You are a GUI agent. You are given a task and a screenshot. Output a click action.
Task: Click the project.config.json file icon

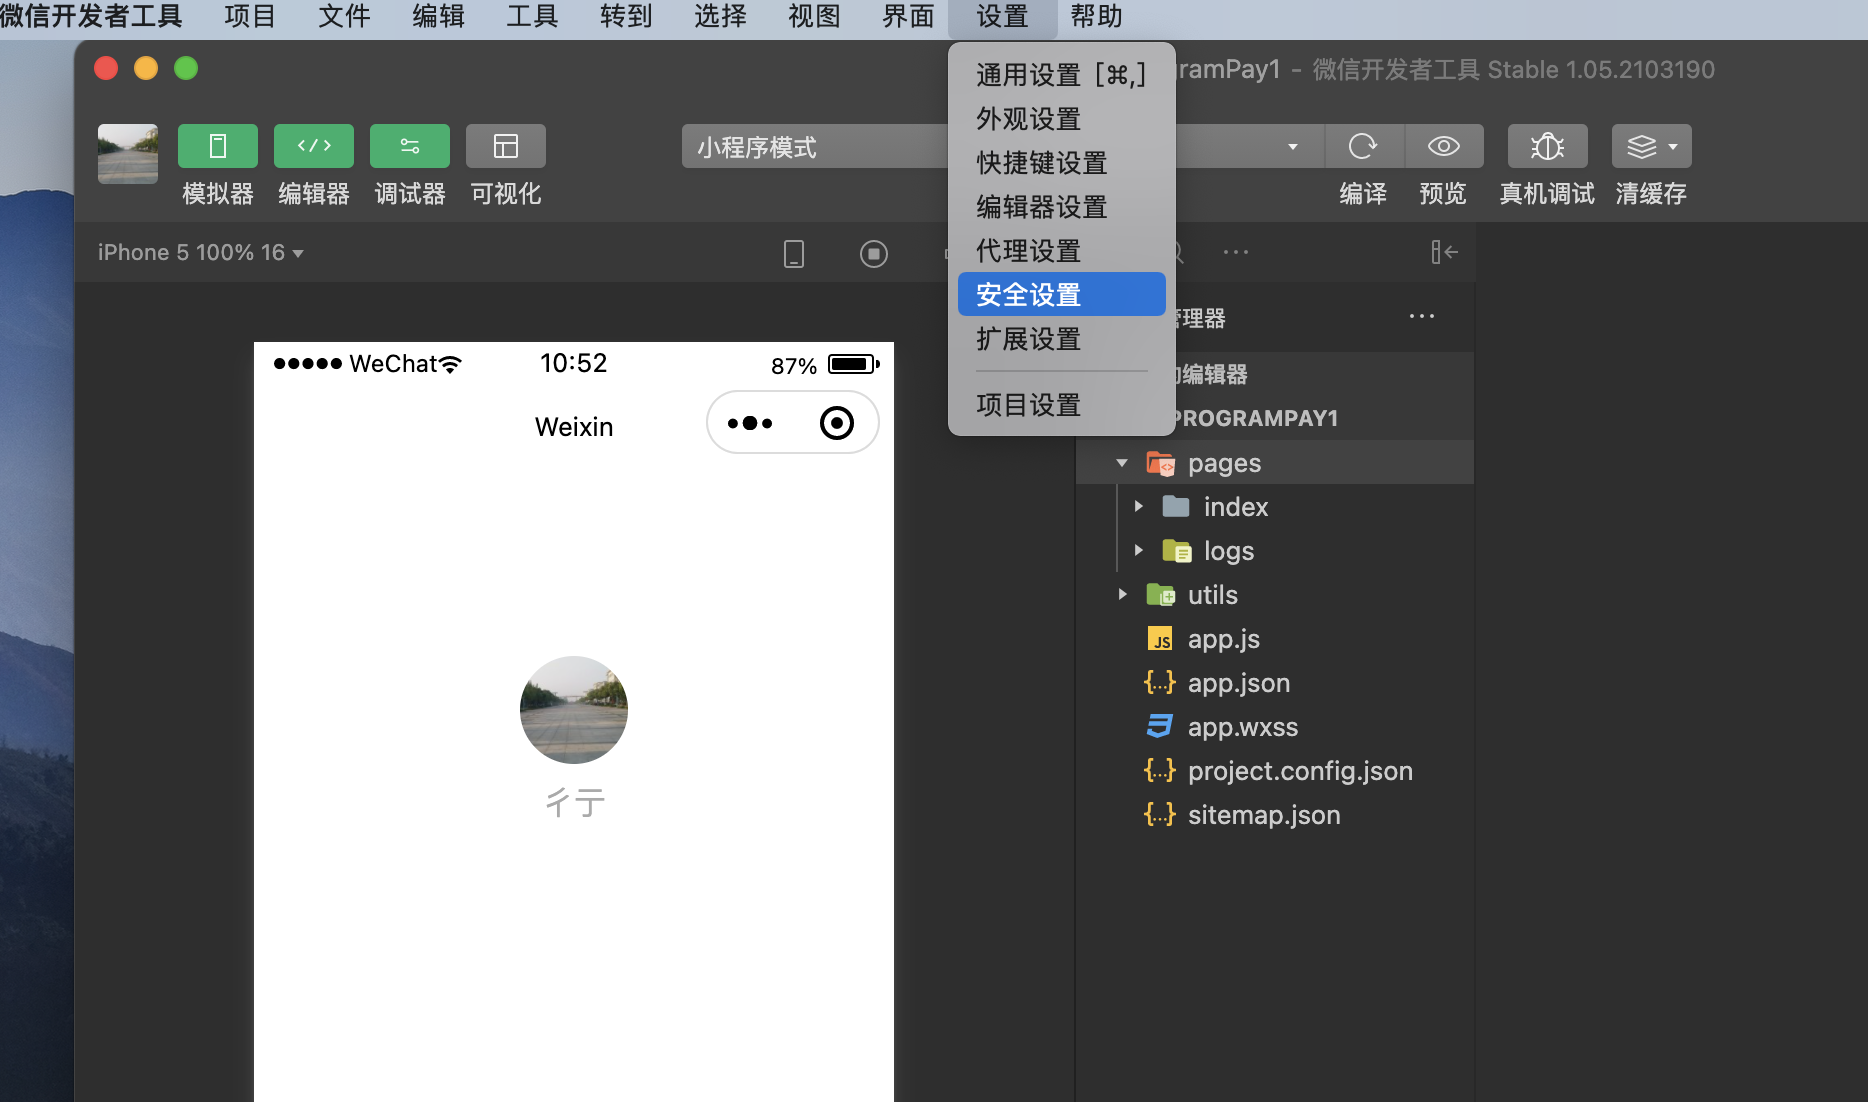point(1160,771)
